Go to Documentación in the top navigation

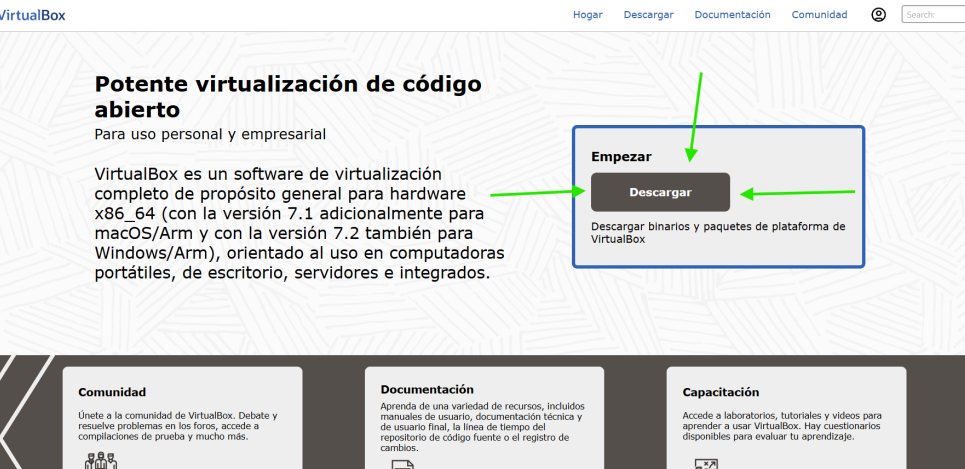click(x=732, y=15)
